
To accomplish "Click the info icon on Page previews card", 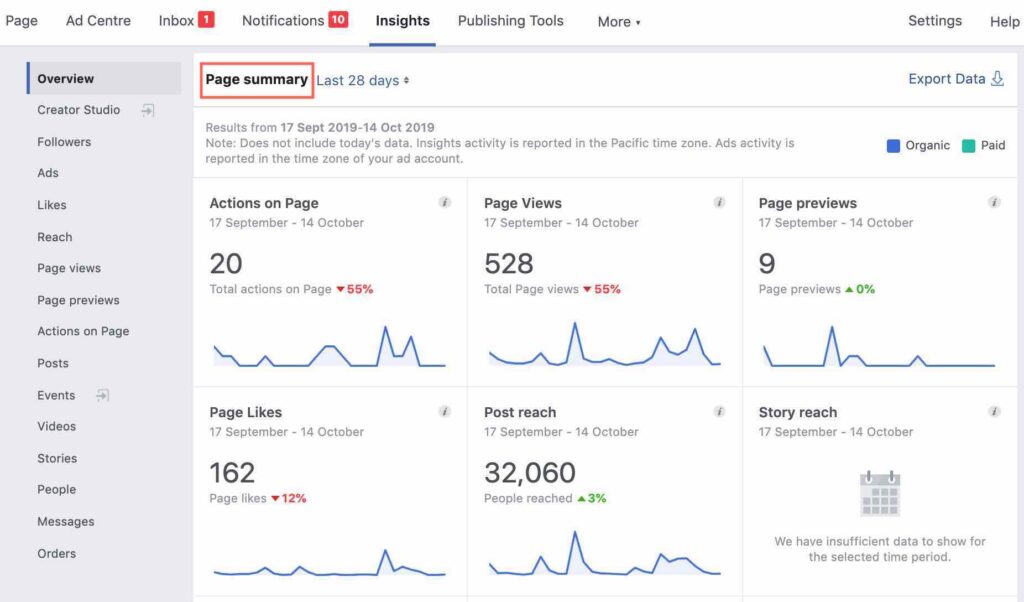I will coord(994,201).
